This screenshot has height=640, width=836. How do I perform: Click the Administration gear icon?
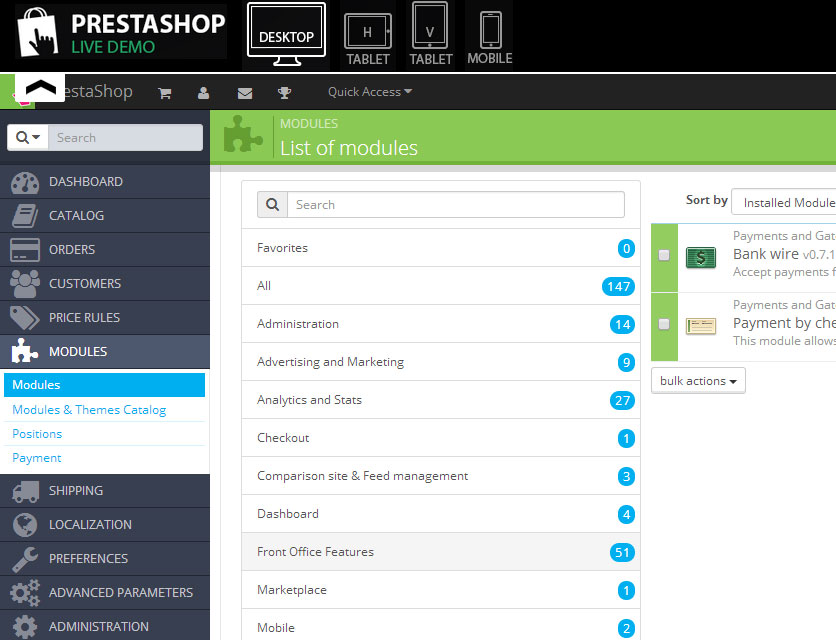click(25, 627)
